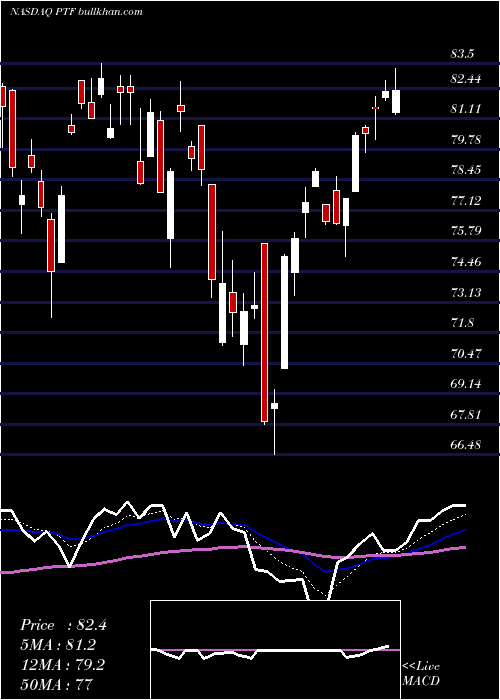
Task: Click the 5MA : 81.2 readout
Action: [58, 645]
